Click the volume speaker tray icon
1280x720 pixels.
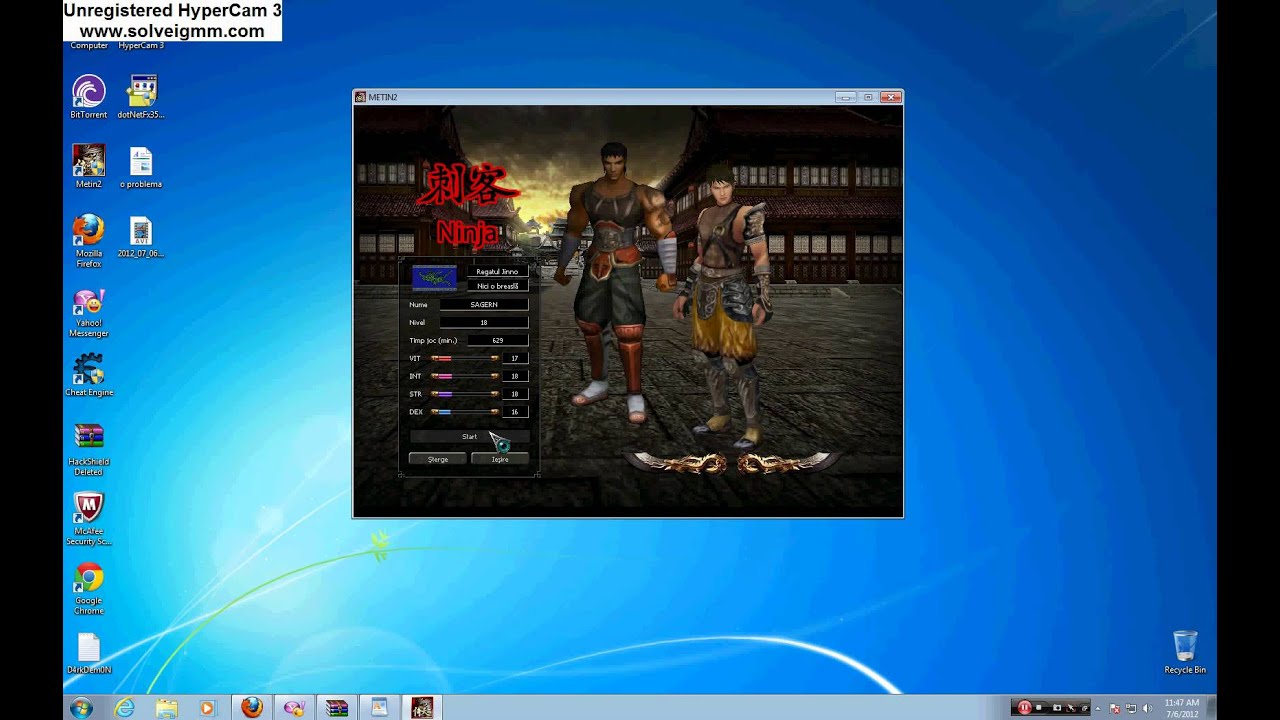[x=1146, y=708]
